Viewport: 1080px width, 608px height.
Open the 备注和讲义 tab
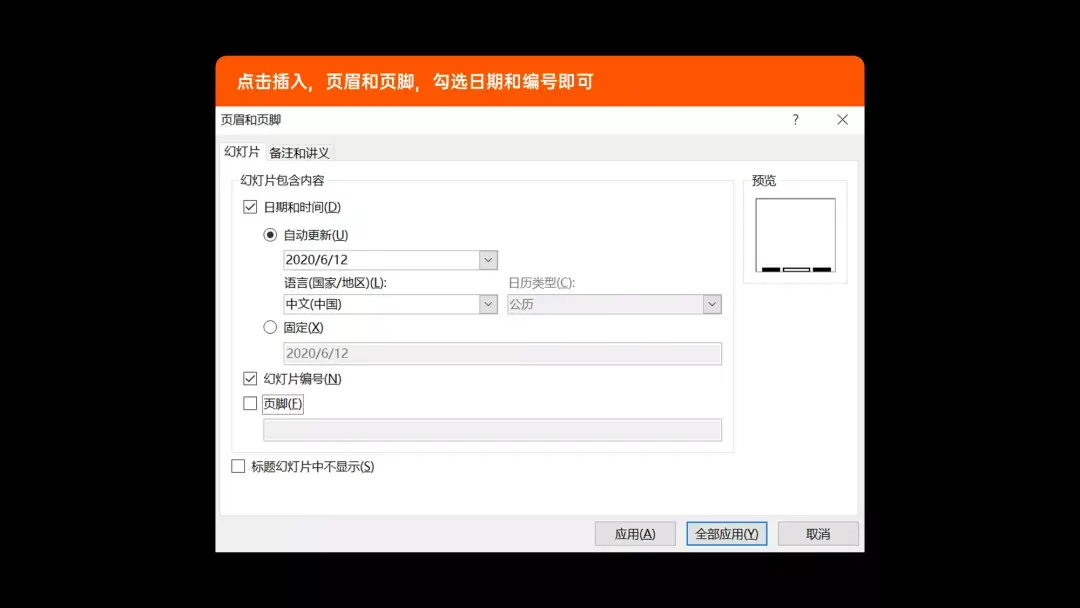tap(300, 153)
